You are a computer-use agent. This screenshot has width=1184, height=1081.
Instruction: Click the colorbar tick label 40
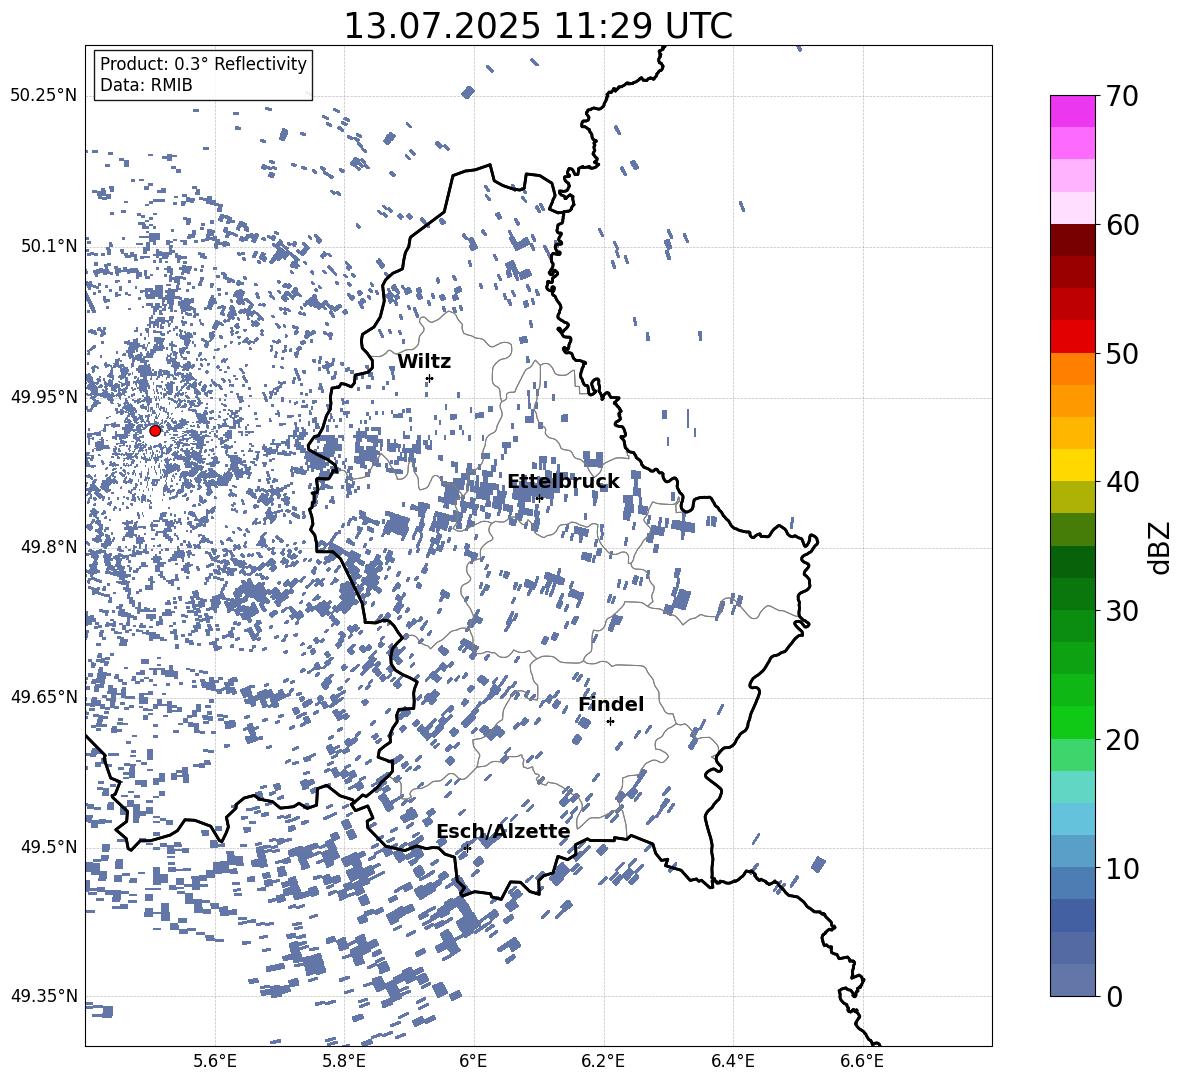pyautogui.click(x=1121, y=482)
